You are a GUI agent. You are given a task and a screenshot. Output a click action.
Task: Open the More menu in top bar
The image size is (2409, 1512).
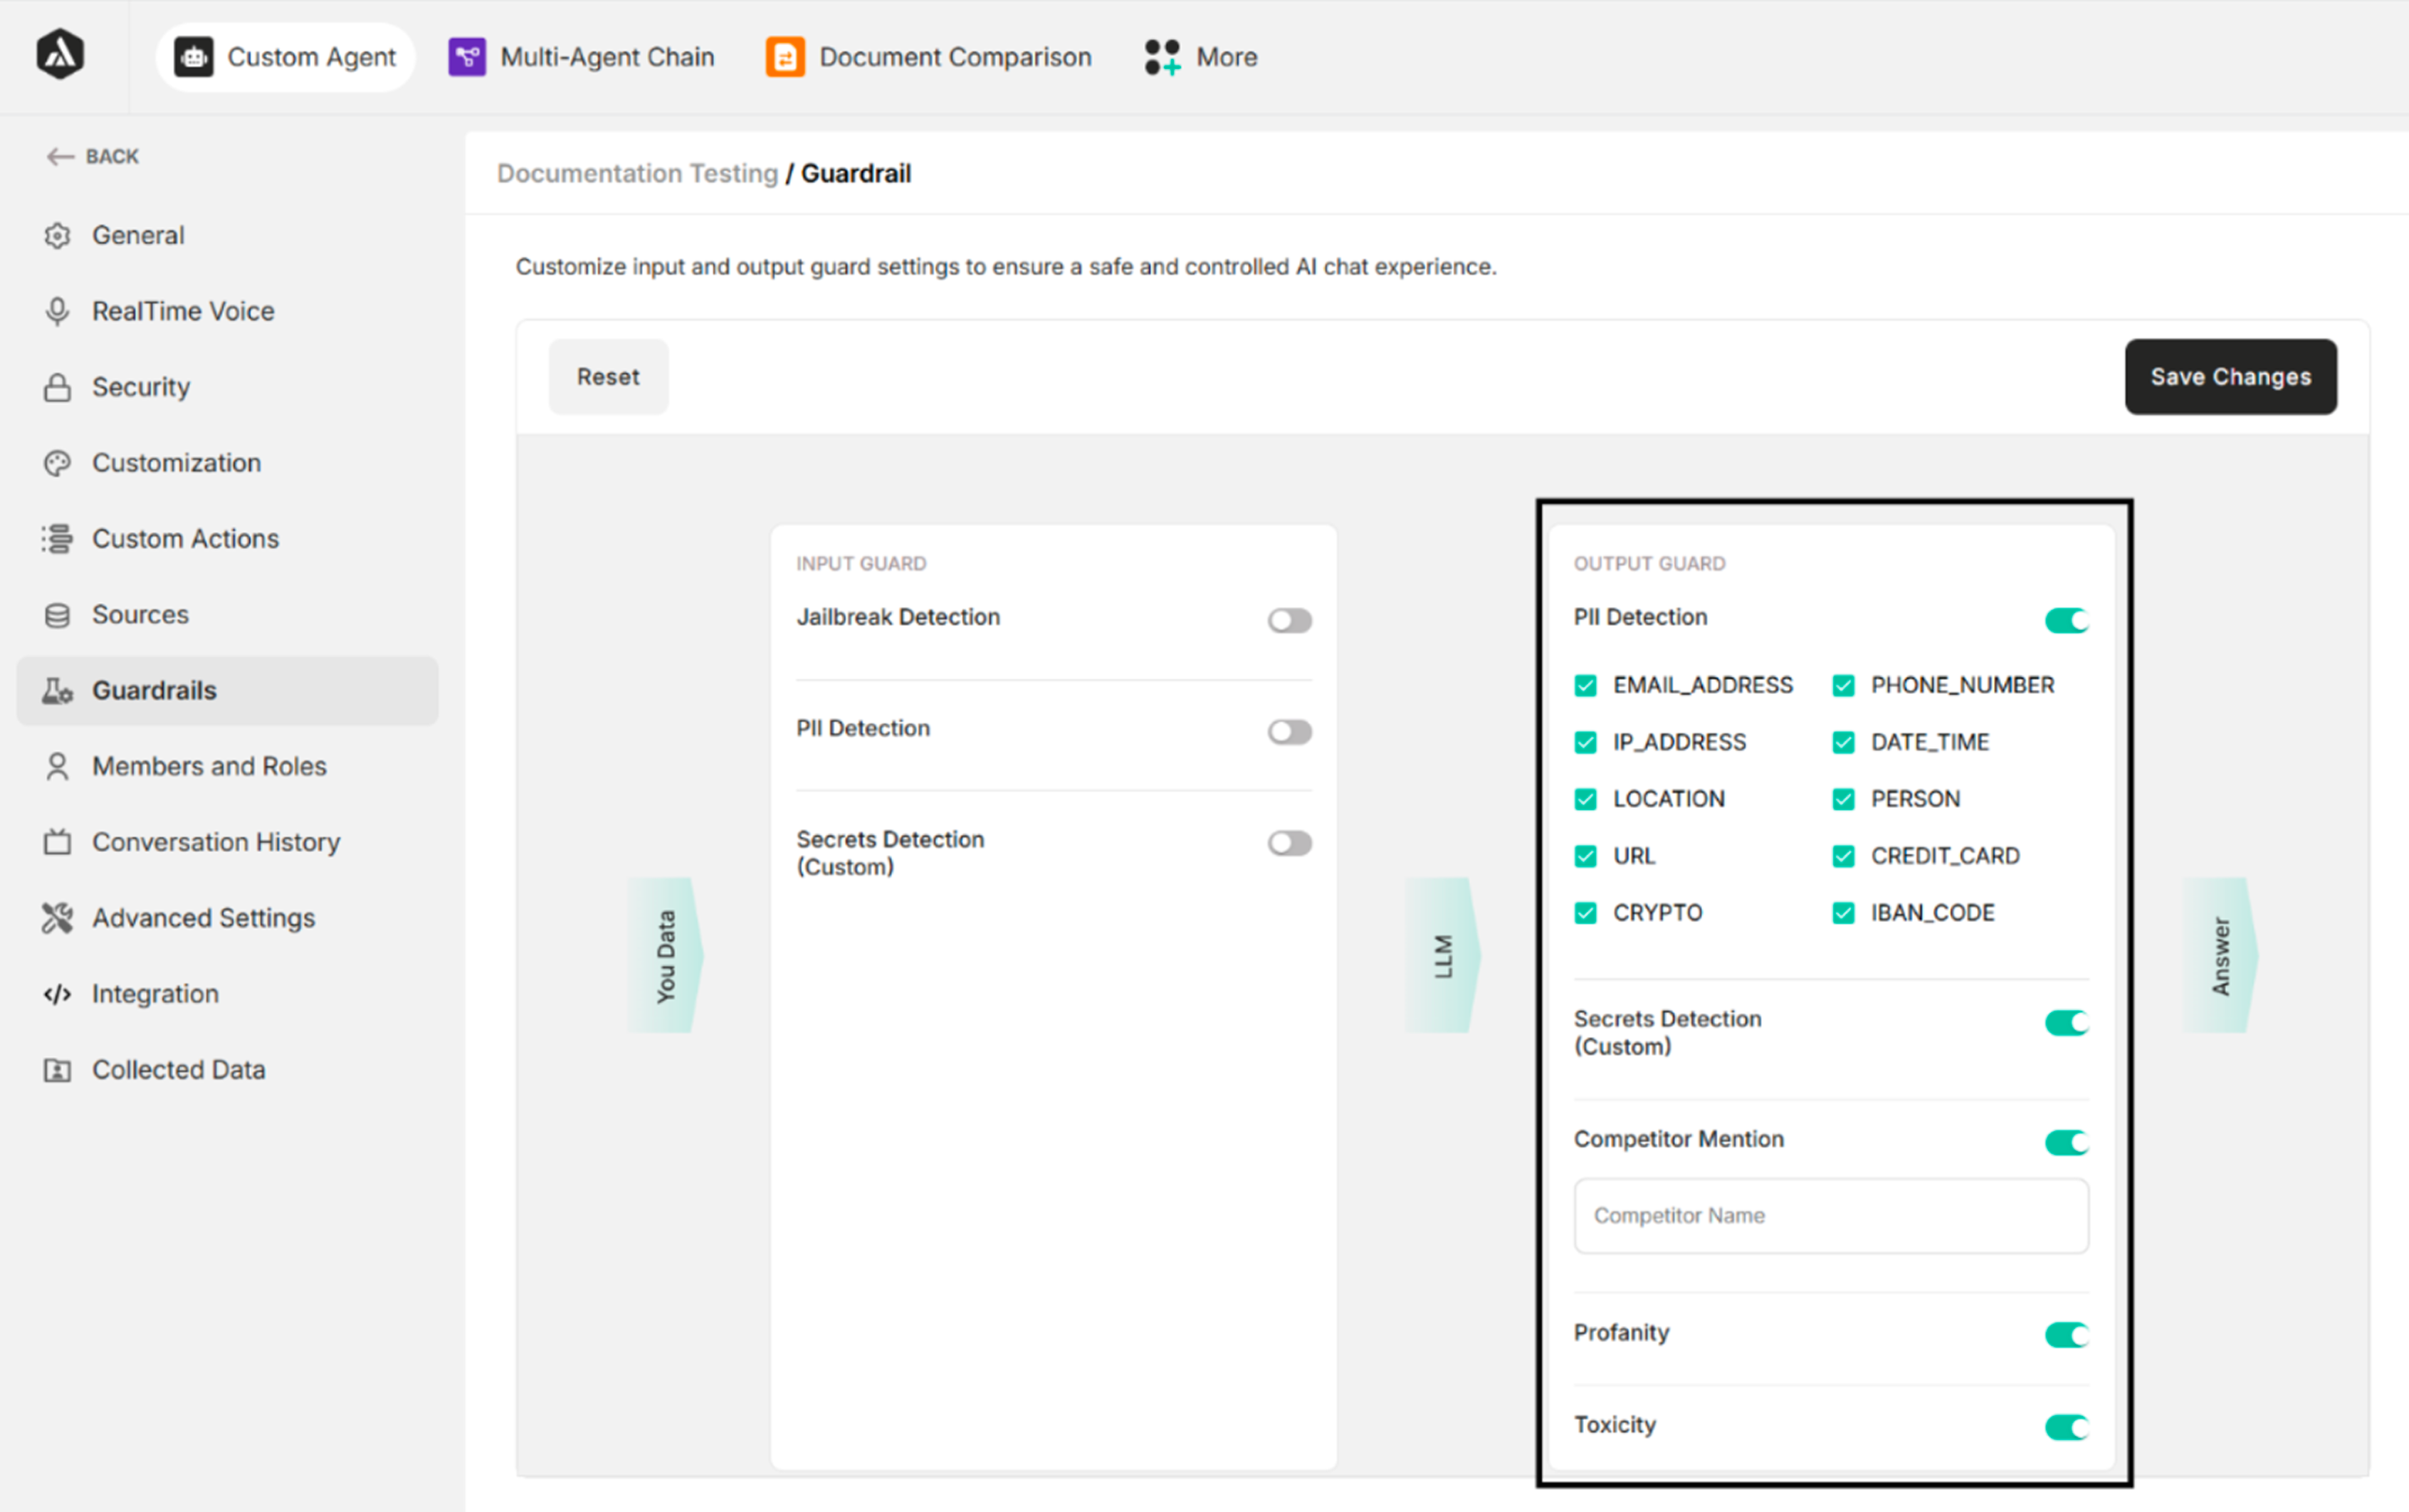(x=1201, y=57)
